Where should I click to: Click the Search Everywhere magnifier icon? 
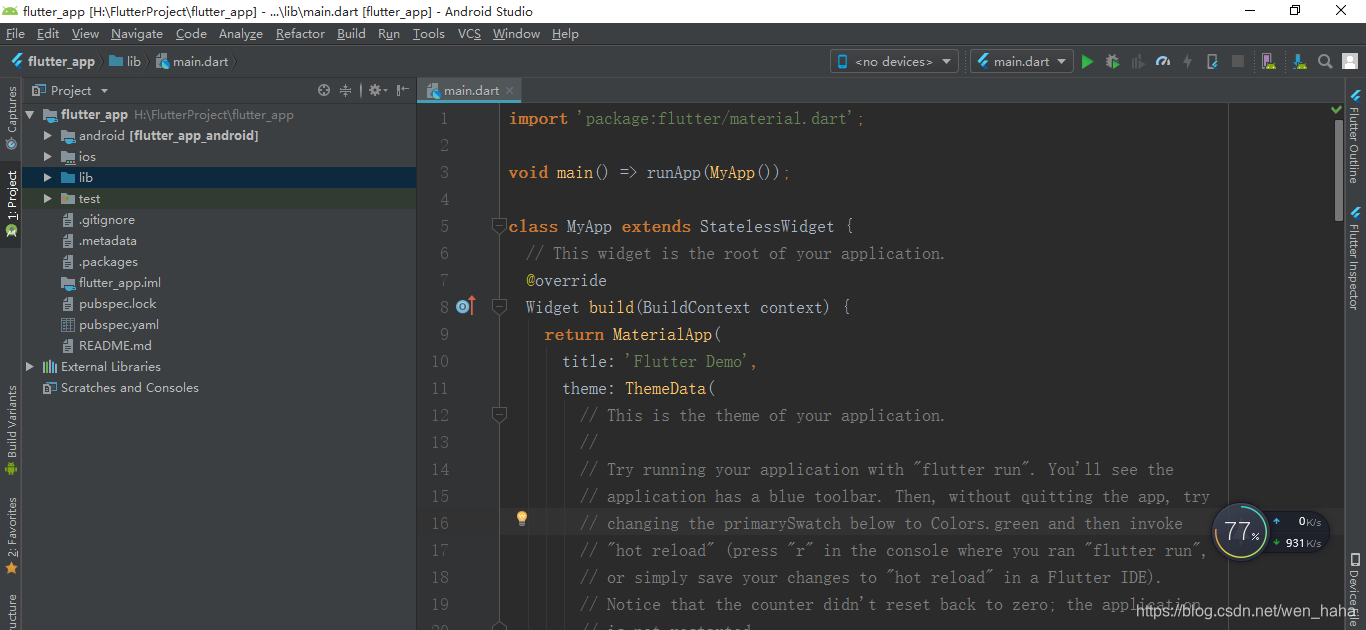[x=1325, y=61]
